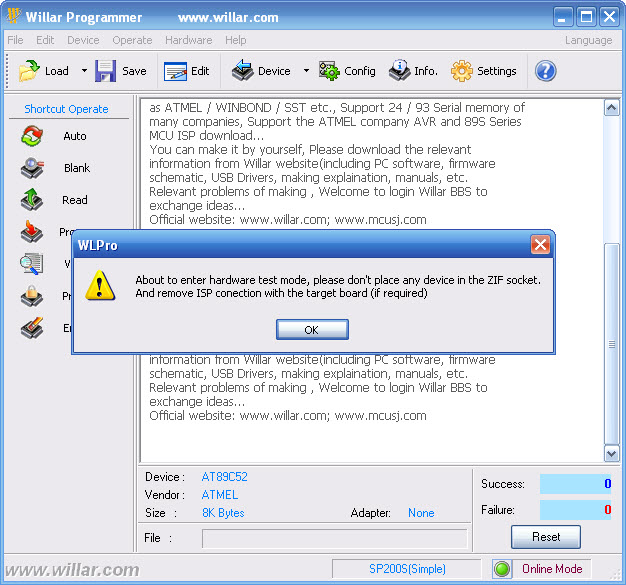The image size is (626, 585).
Task: Click OK in the WLPro dialog
Action: [312, 329]
